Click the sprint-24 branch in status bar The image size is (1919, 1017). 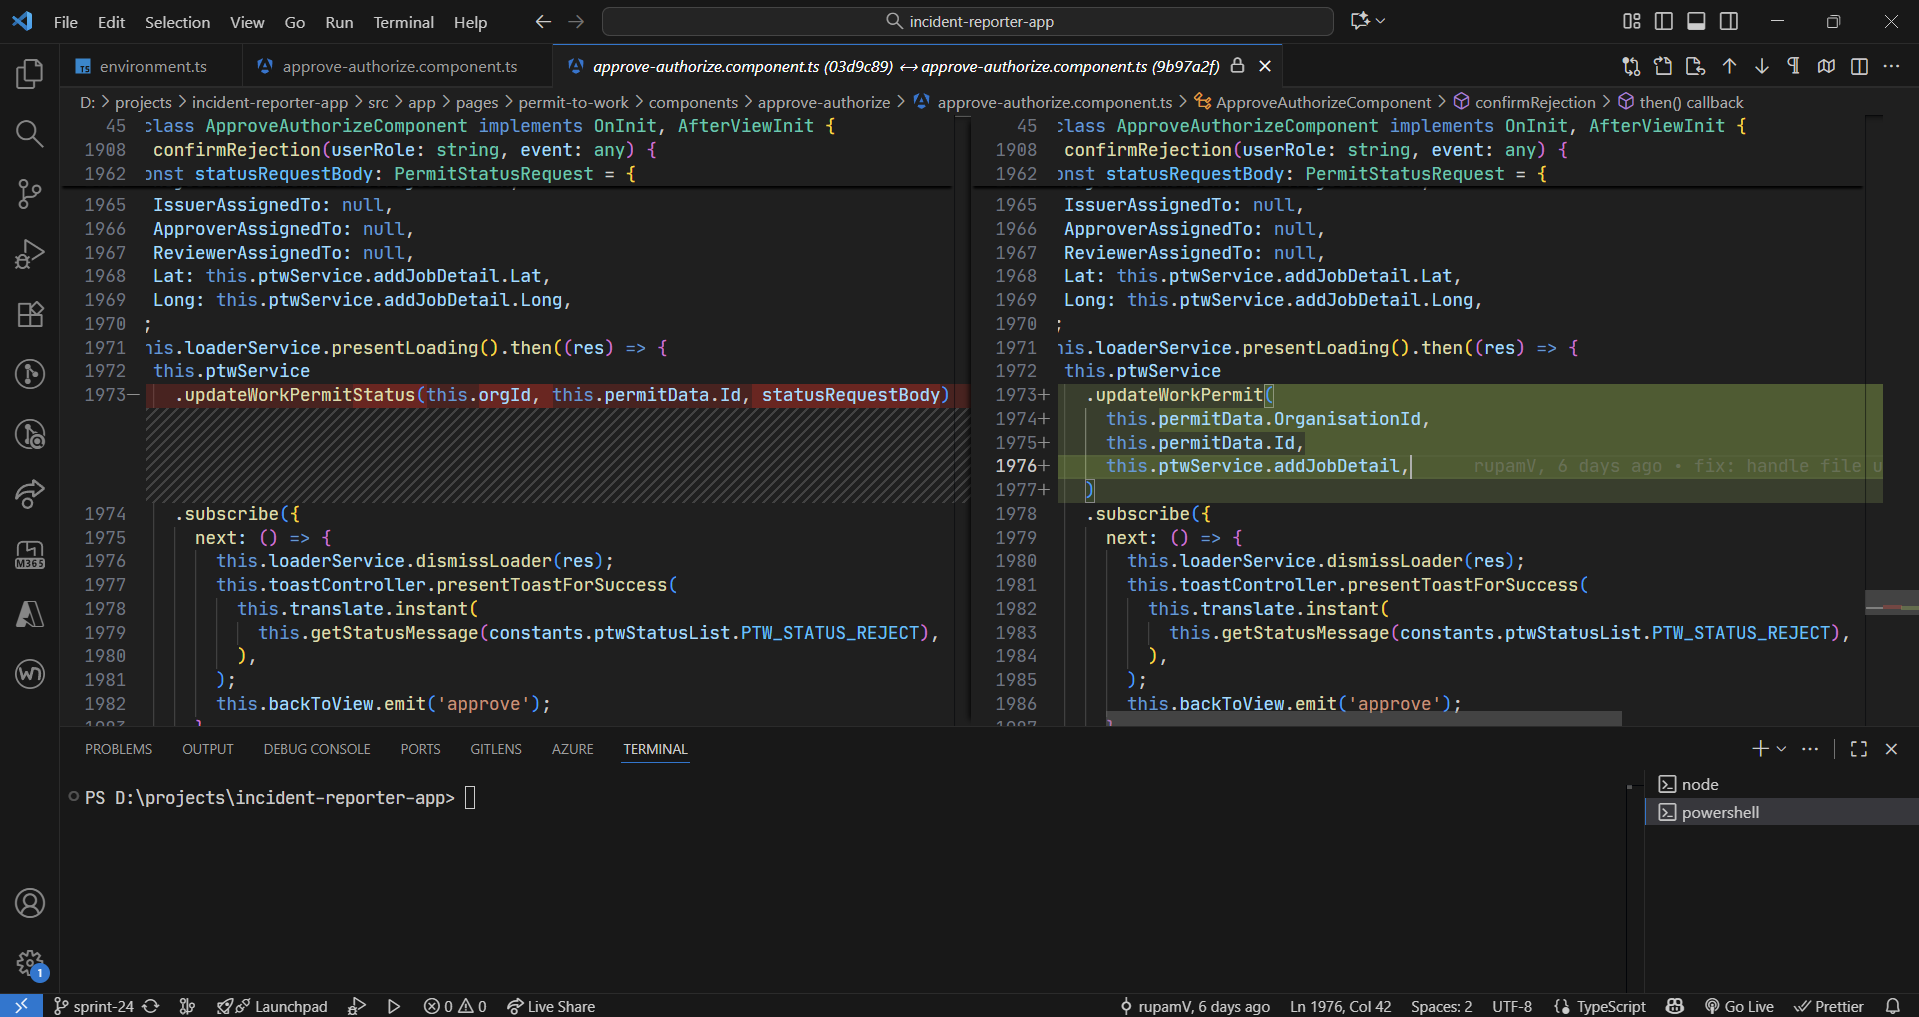click(x=102, y=1006)
